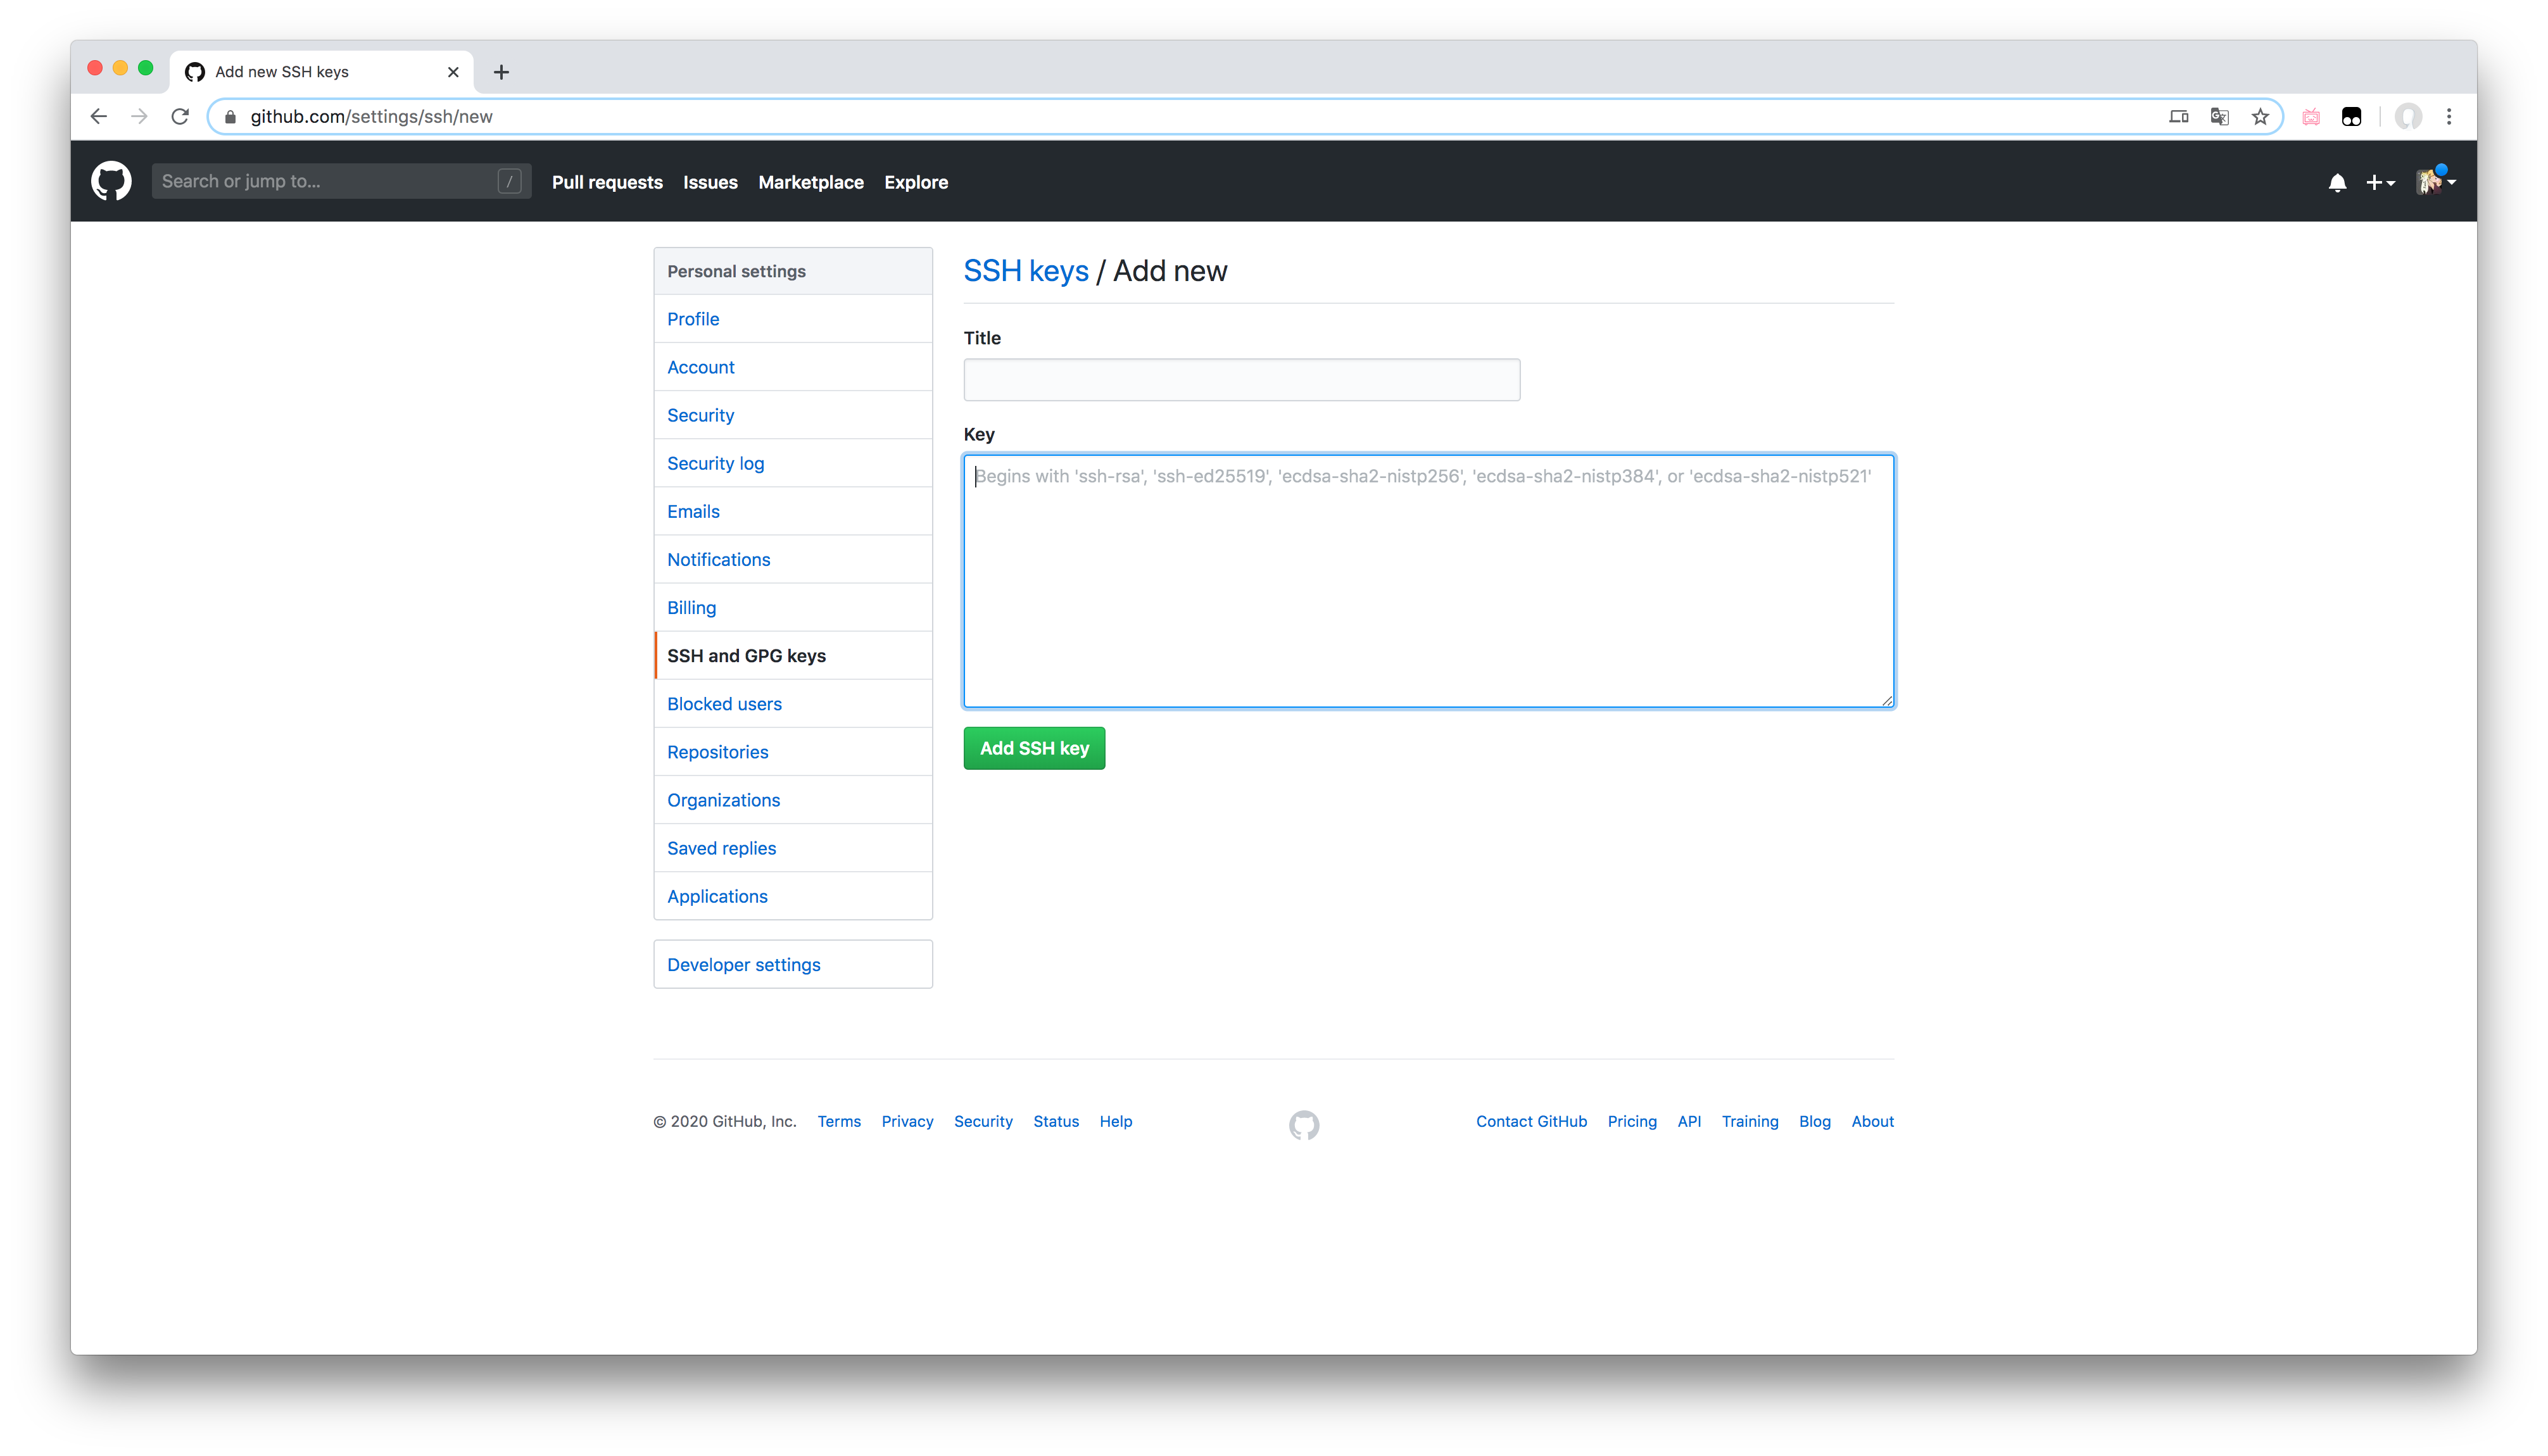
Task: Go back with the browser back arrow
Action: tap(98, 117)
